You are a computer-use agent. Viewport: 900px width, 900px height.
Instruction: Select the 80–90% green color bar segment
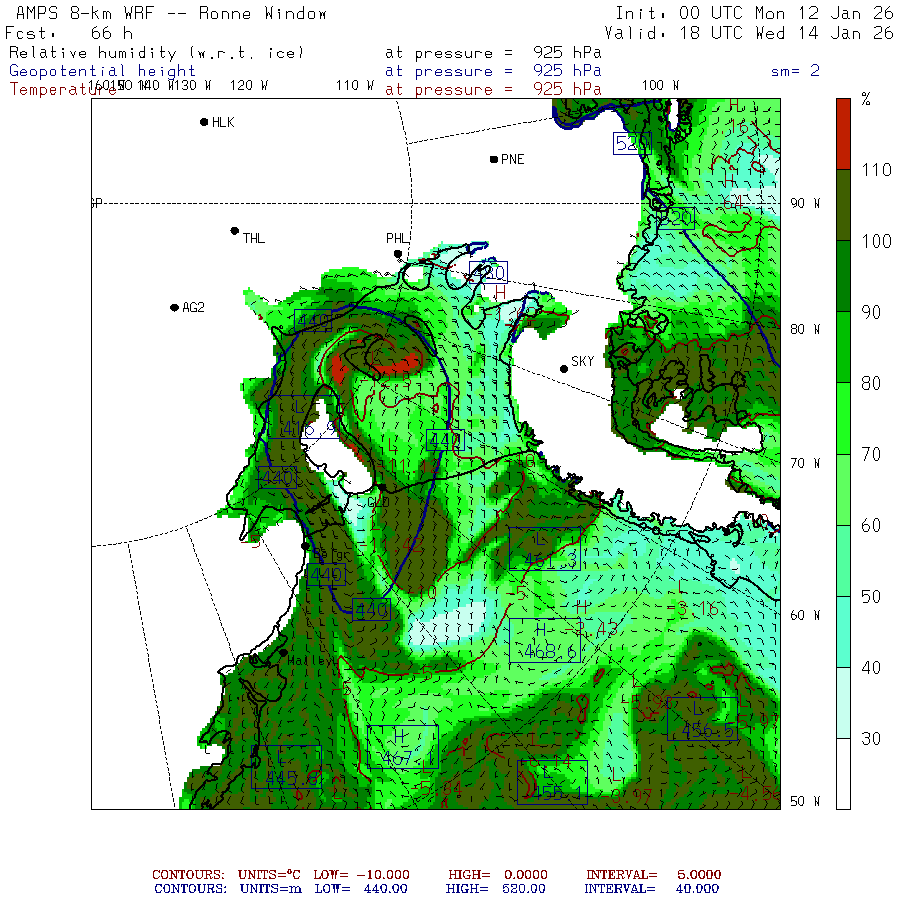pos(843,347)
